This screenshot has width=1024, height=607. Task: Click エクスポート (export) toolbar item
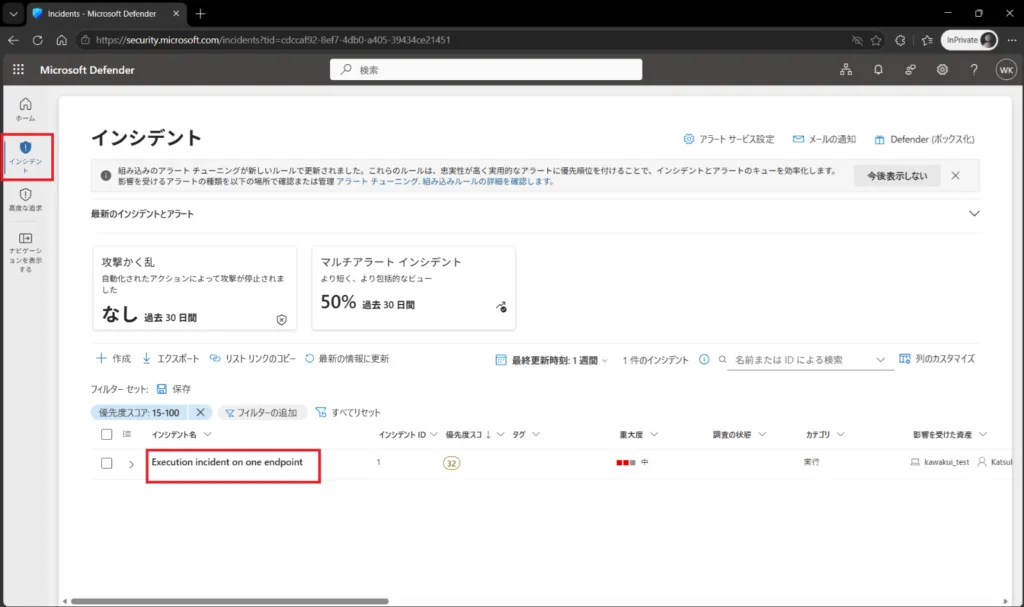(x=170, y=359)
